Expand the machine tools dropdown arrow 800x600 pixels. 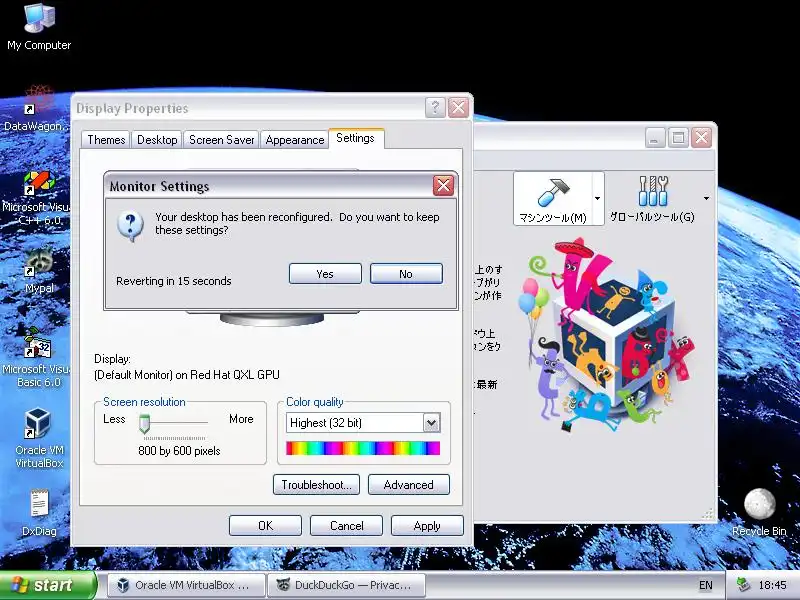coord(597,198)
